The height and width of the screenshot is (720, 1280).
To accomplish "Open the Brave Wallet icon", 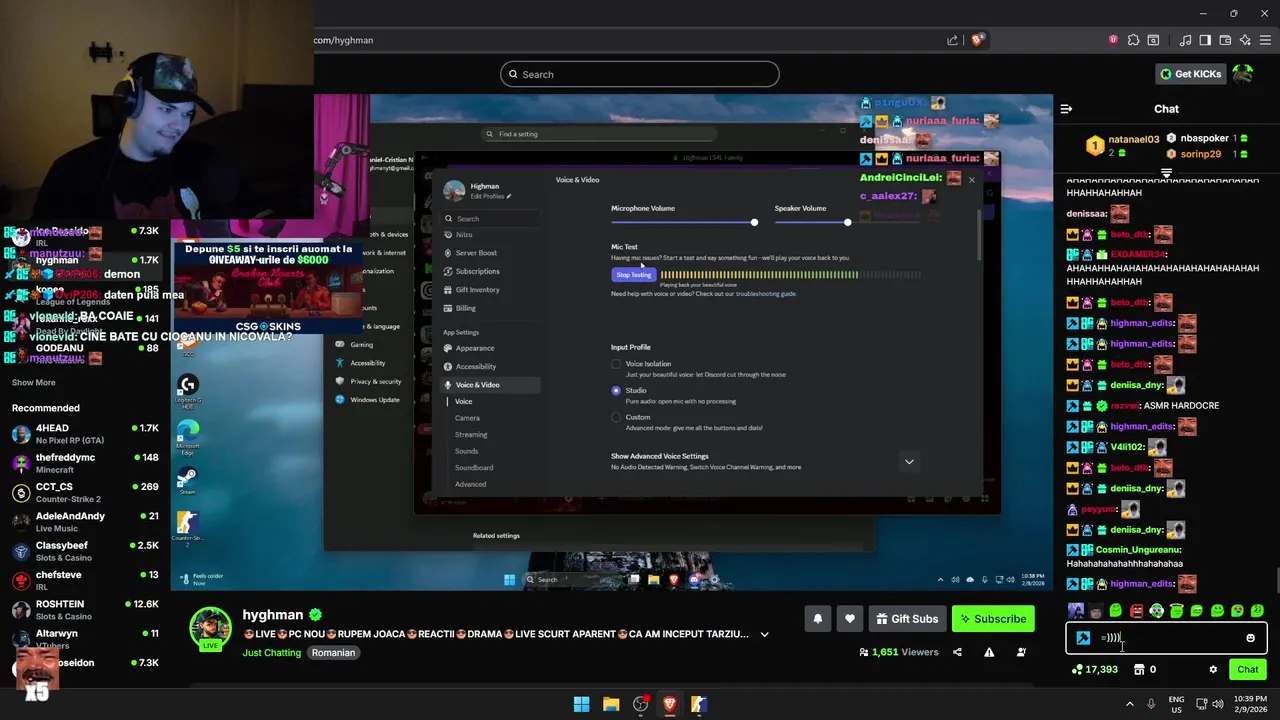I will pyautogui.click(x=1225, y=40).
